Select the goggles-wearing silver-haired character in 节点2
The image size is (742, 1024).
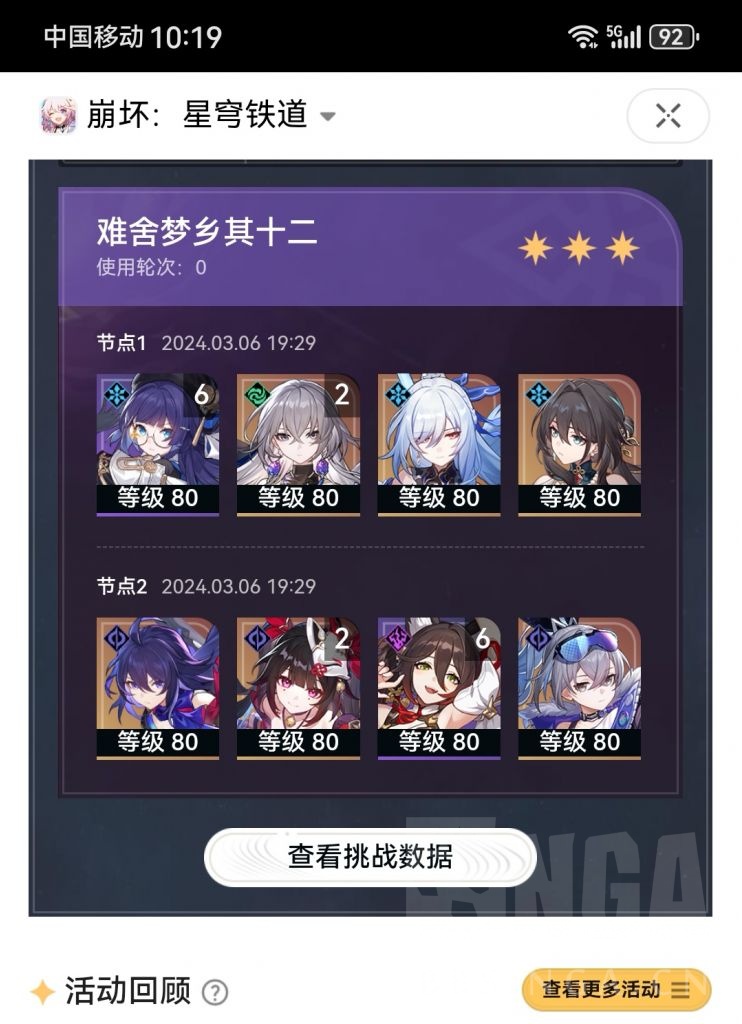pyautogui.click(x=579, y=688)
